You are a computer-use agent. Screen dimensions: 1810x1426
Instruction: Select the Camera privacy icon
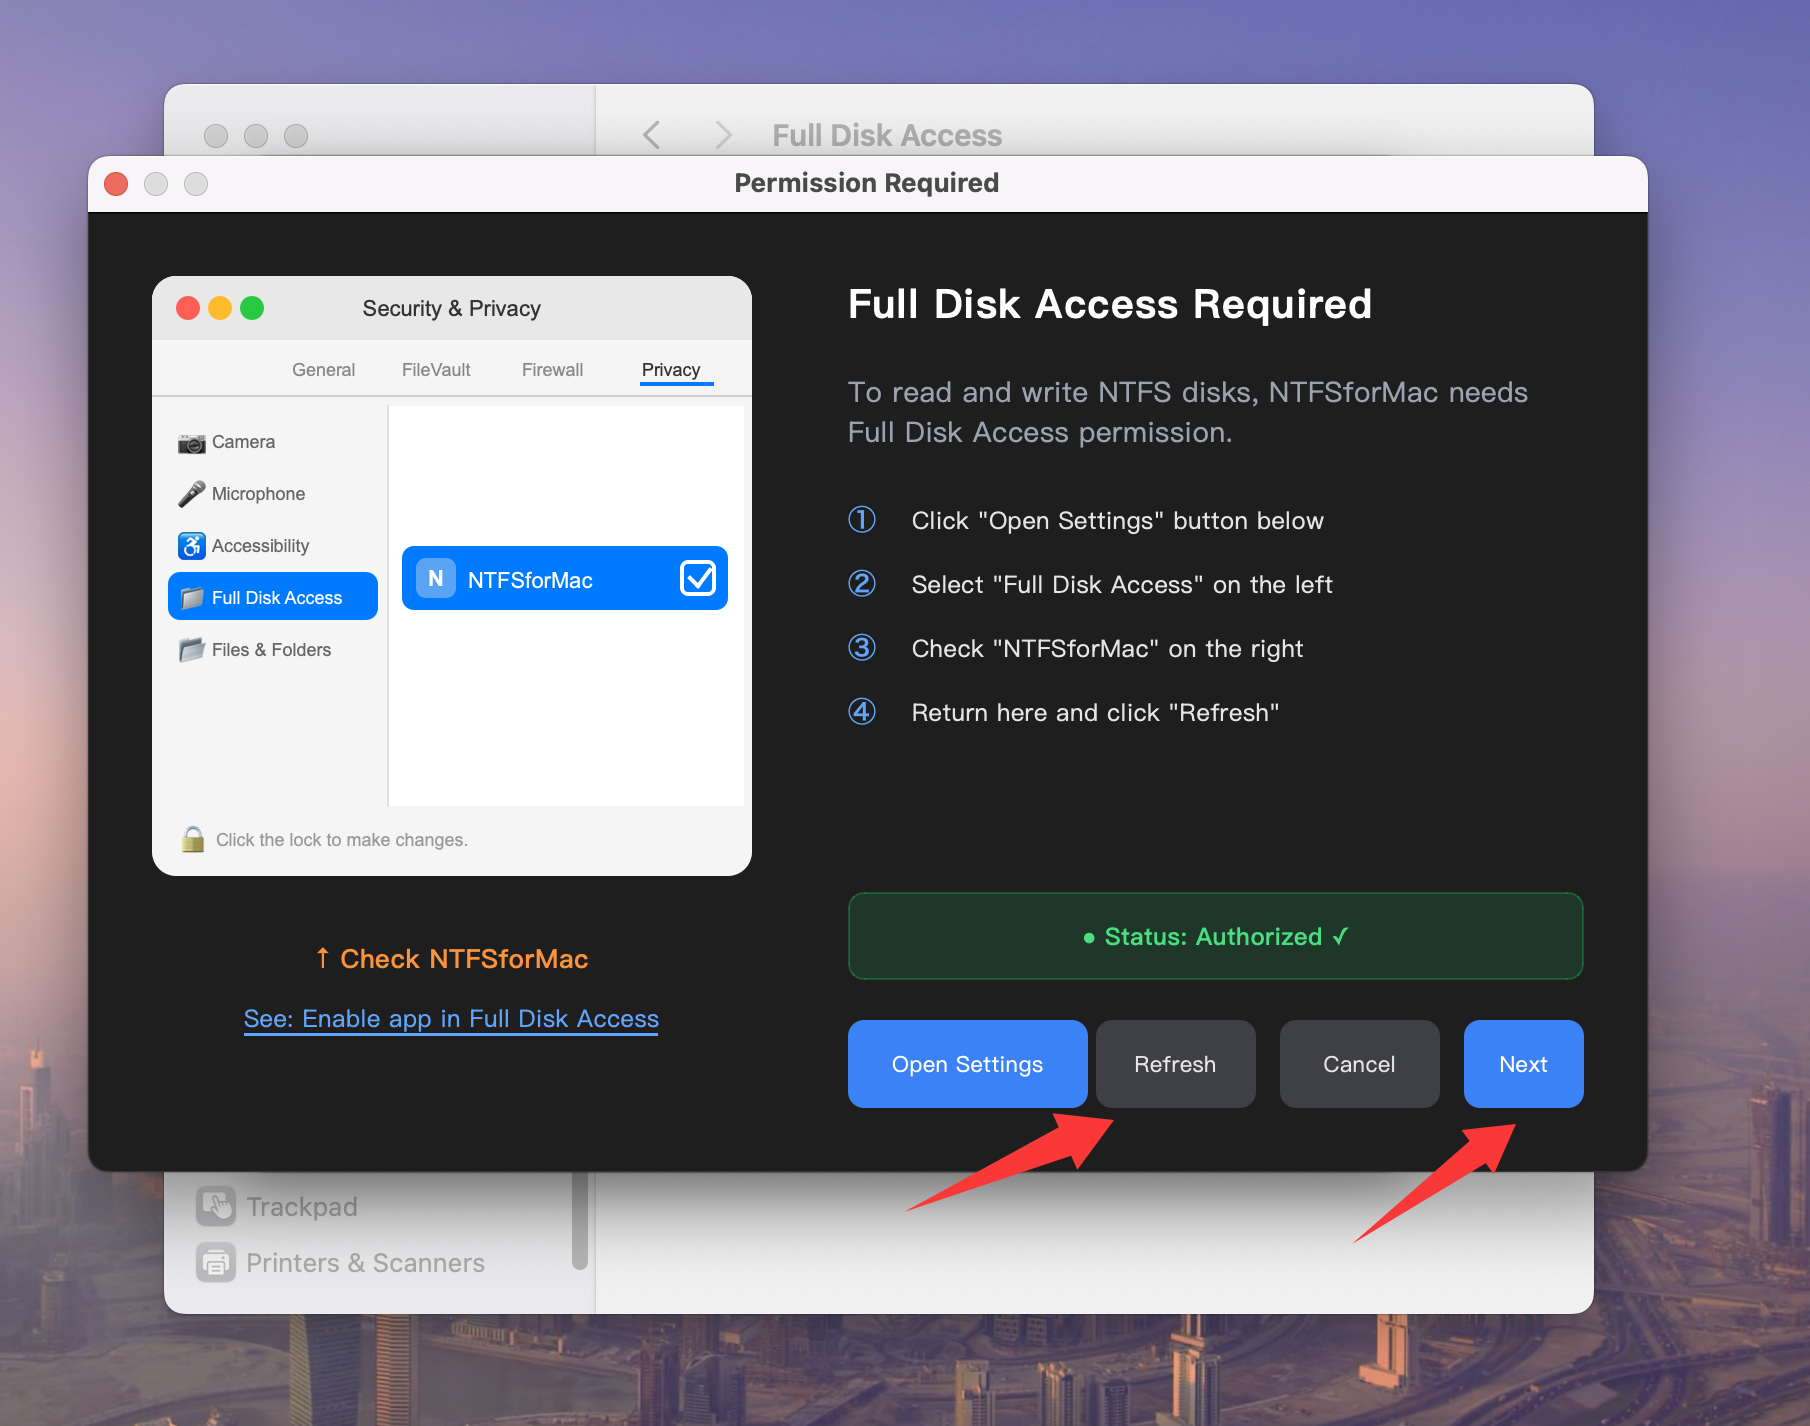click(x=193, y=441)
